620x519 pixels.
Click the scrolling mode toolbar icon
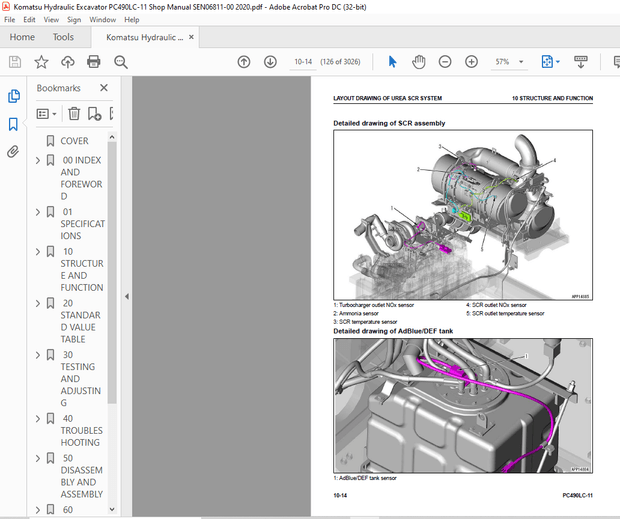[580, 62]
